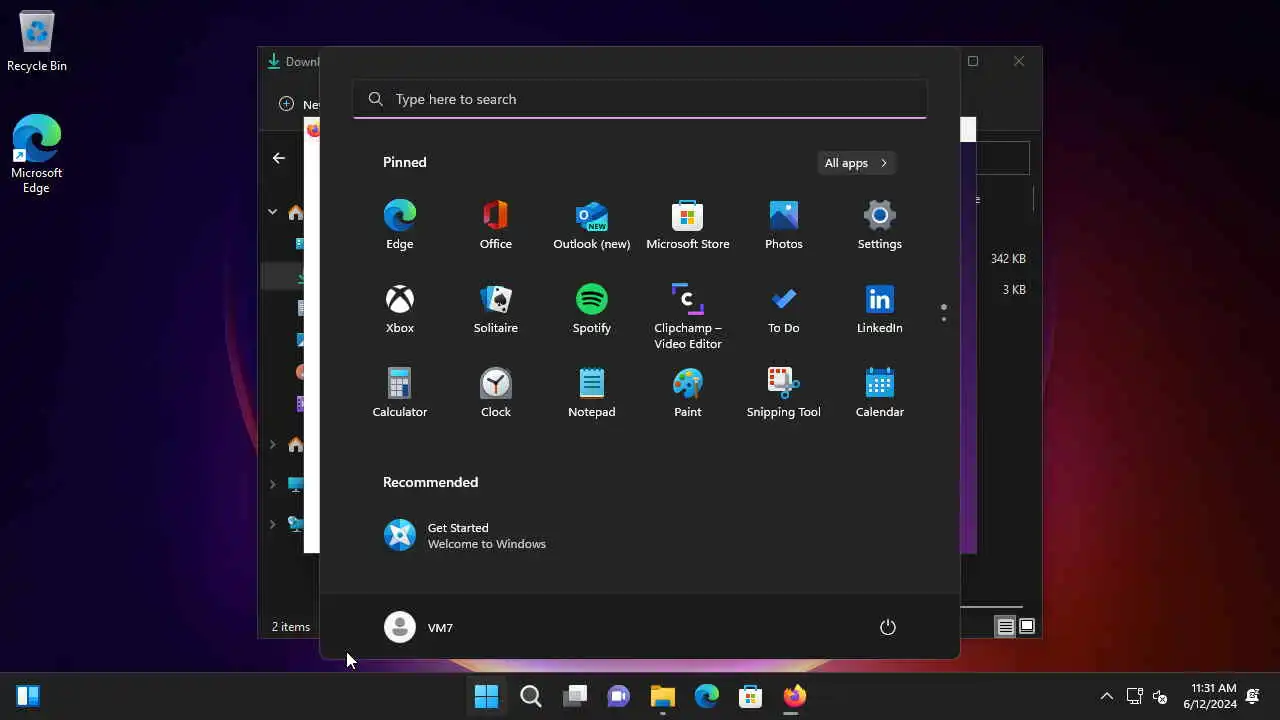Image resolution: width=1280 pixels, height=720 pixels.
Task: Launch Chat from the taskbar
Action: coord(619,696)
